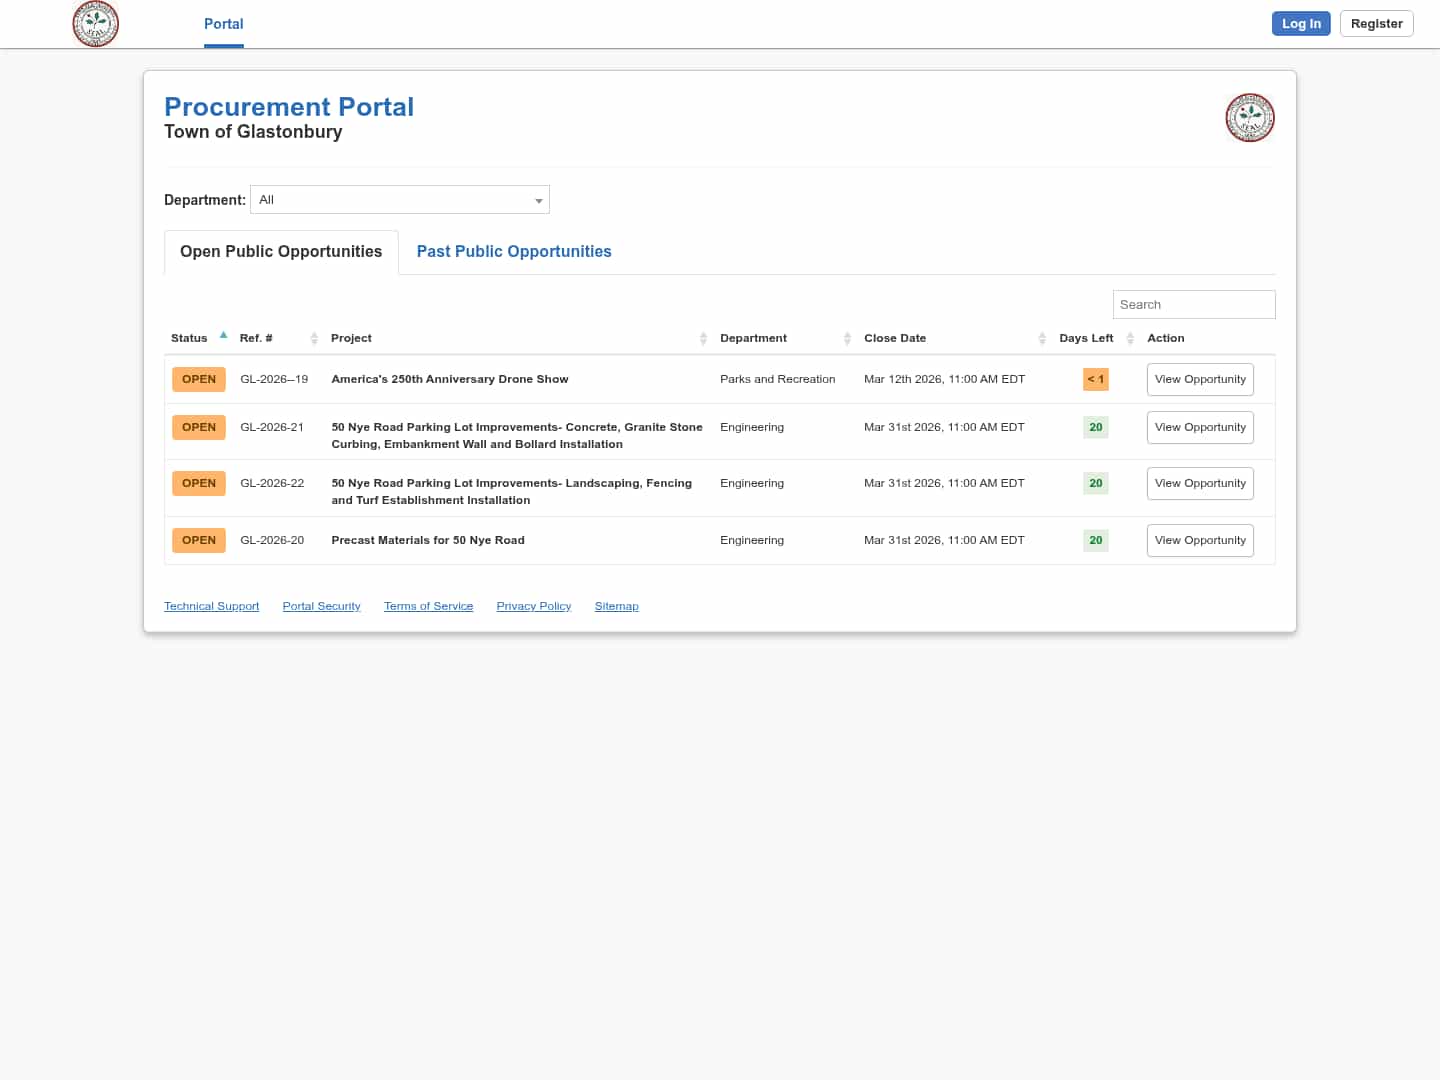Open the Department dropdown set to All
The height and width of the screenshot is (1080, 1440).
click(400, 200)
